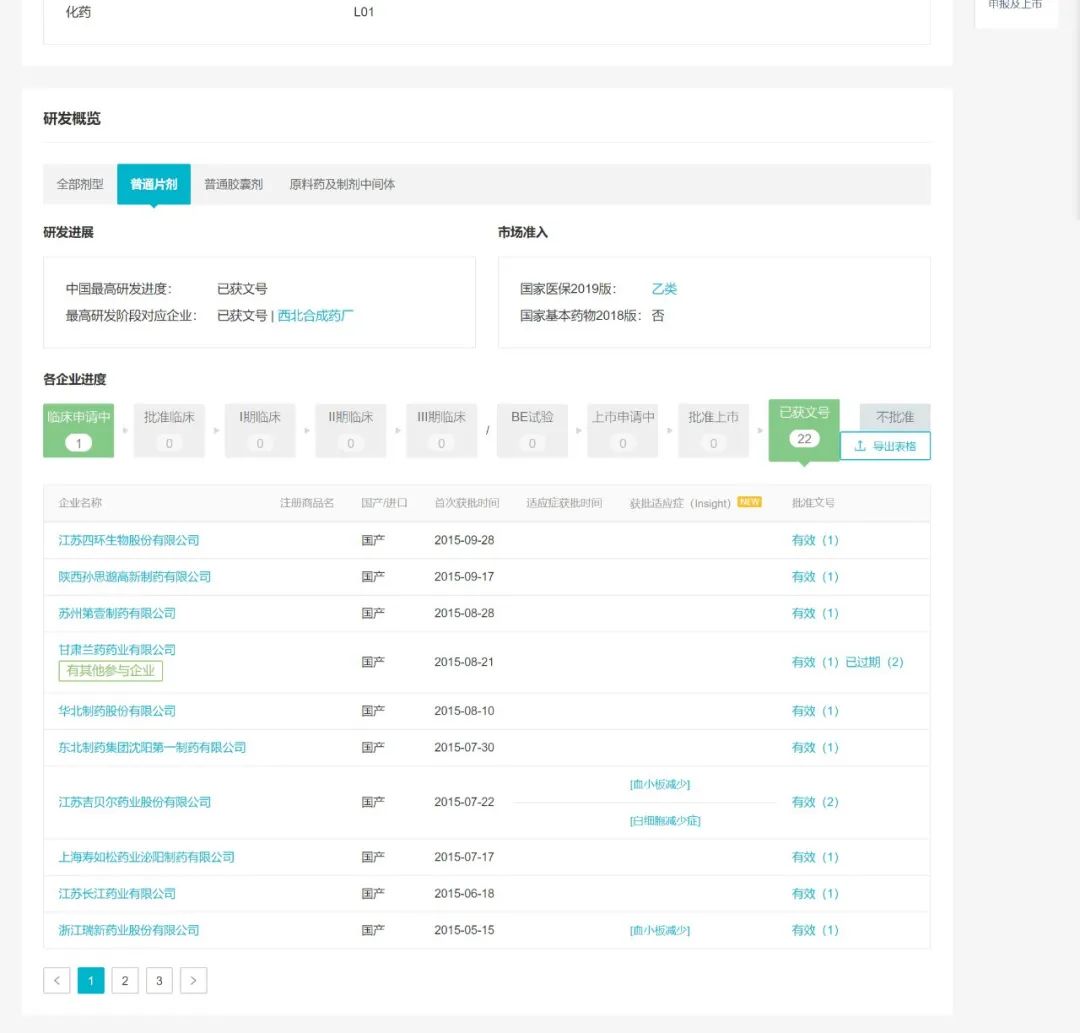Click the 研发概览 section heading
Image resolution: width=1080 pixels, height=1033 pixels.
click(72, 118)
